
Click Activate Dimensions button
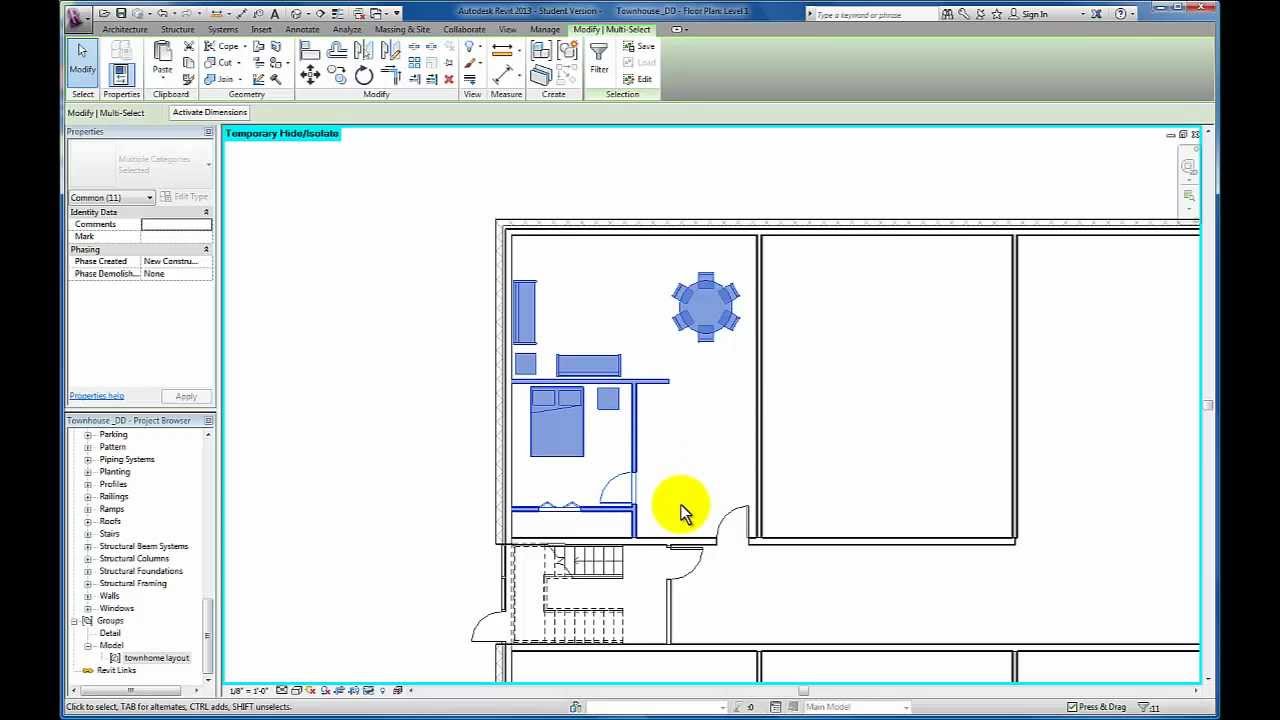[x=210, y=112]
